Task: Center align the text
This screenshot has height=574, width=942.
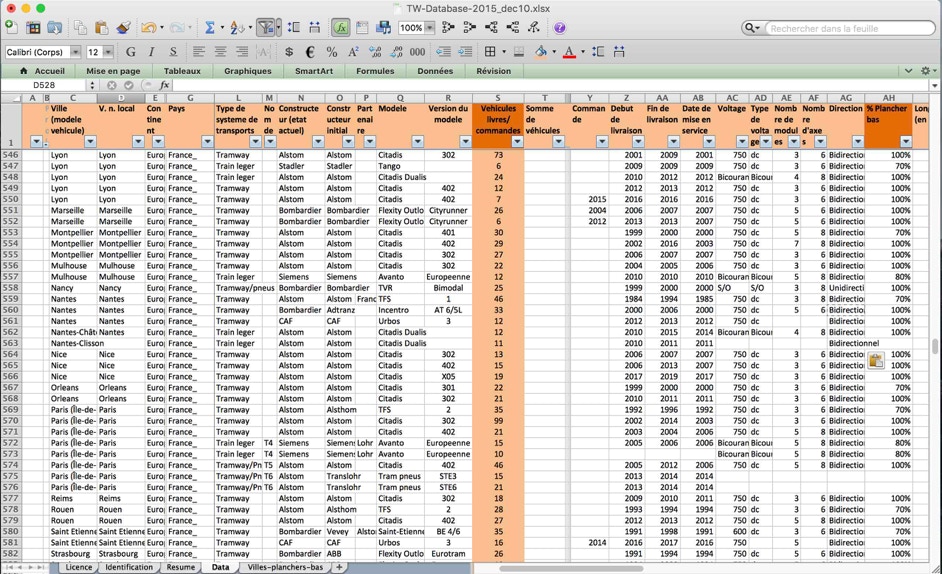Action: click(x=220, y=52)
